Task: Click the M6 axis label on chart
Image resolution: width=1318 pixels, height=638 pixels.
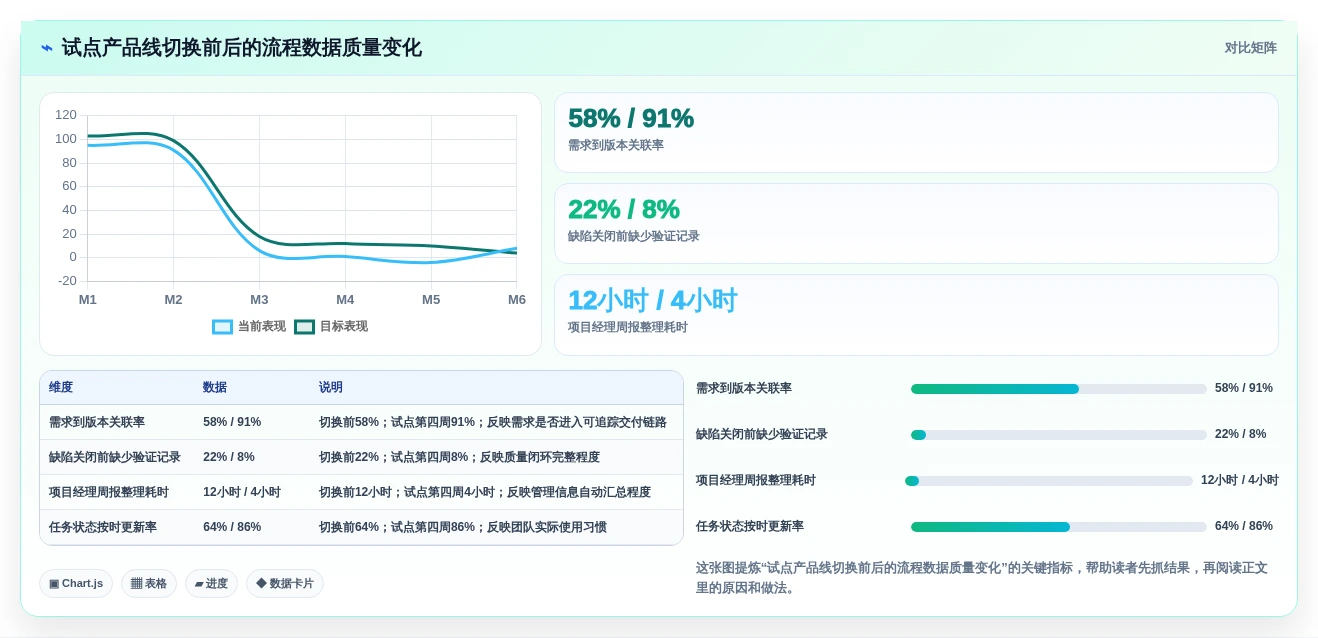Action: point(517,300)
